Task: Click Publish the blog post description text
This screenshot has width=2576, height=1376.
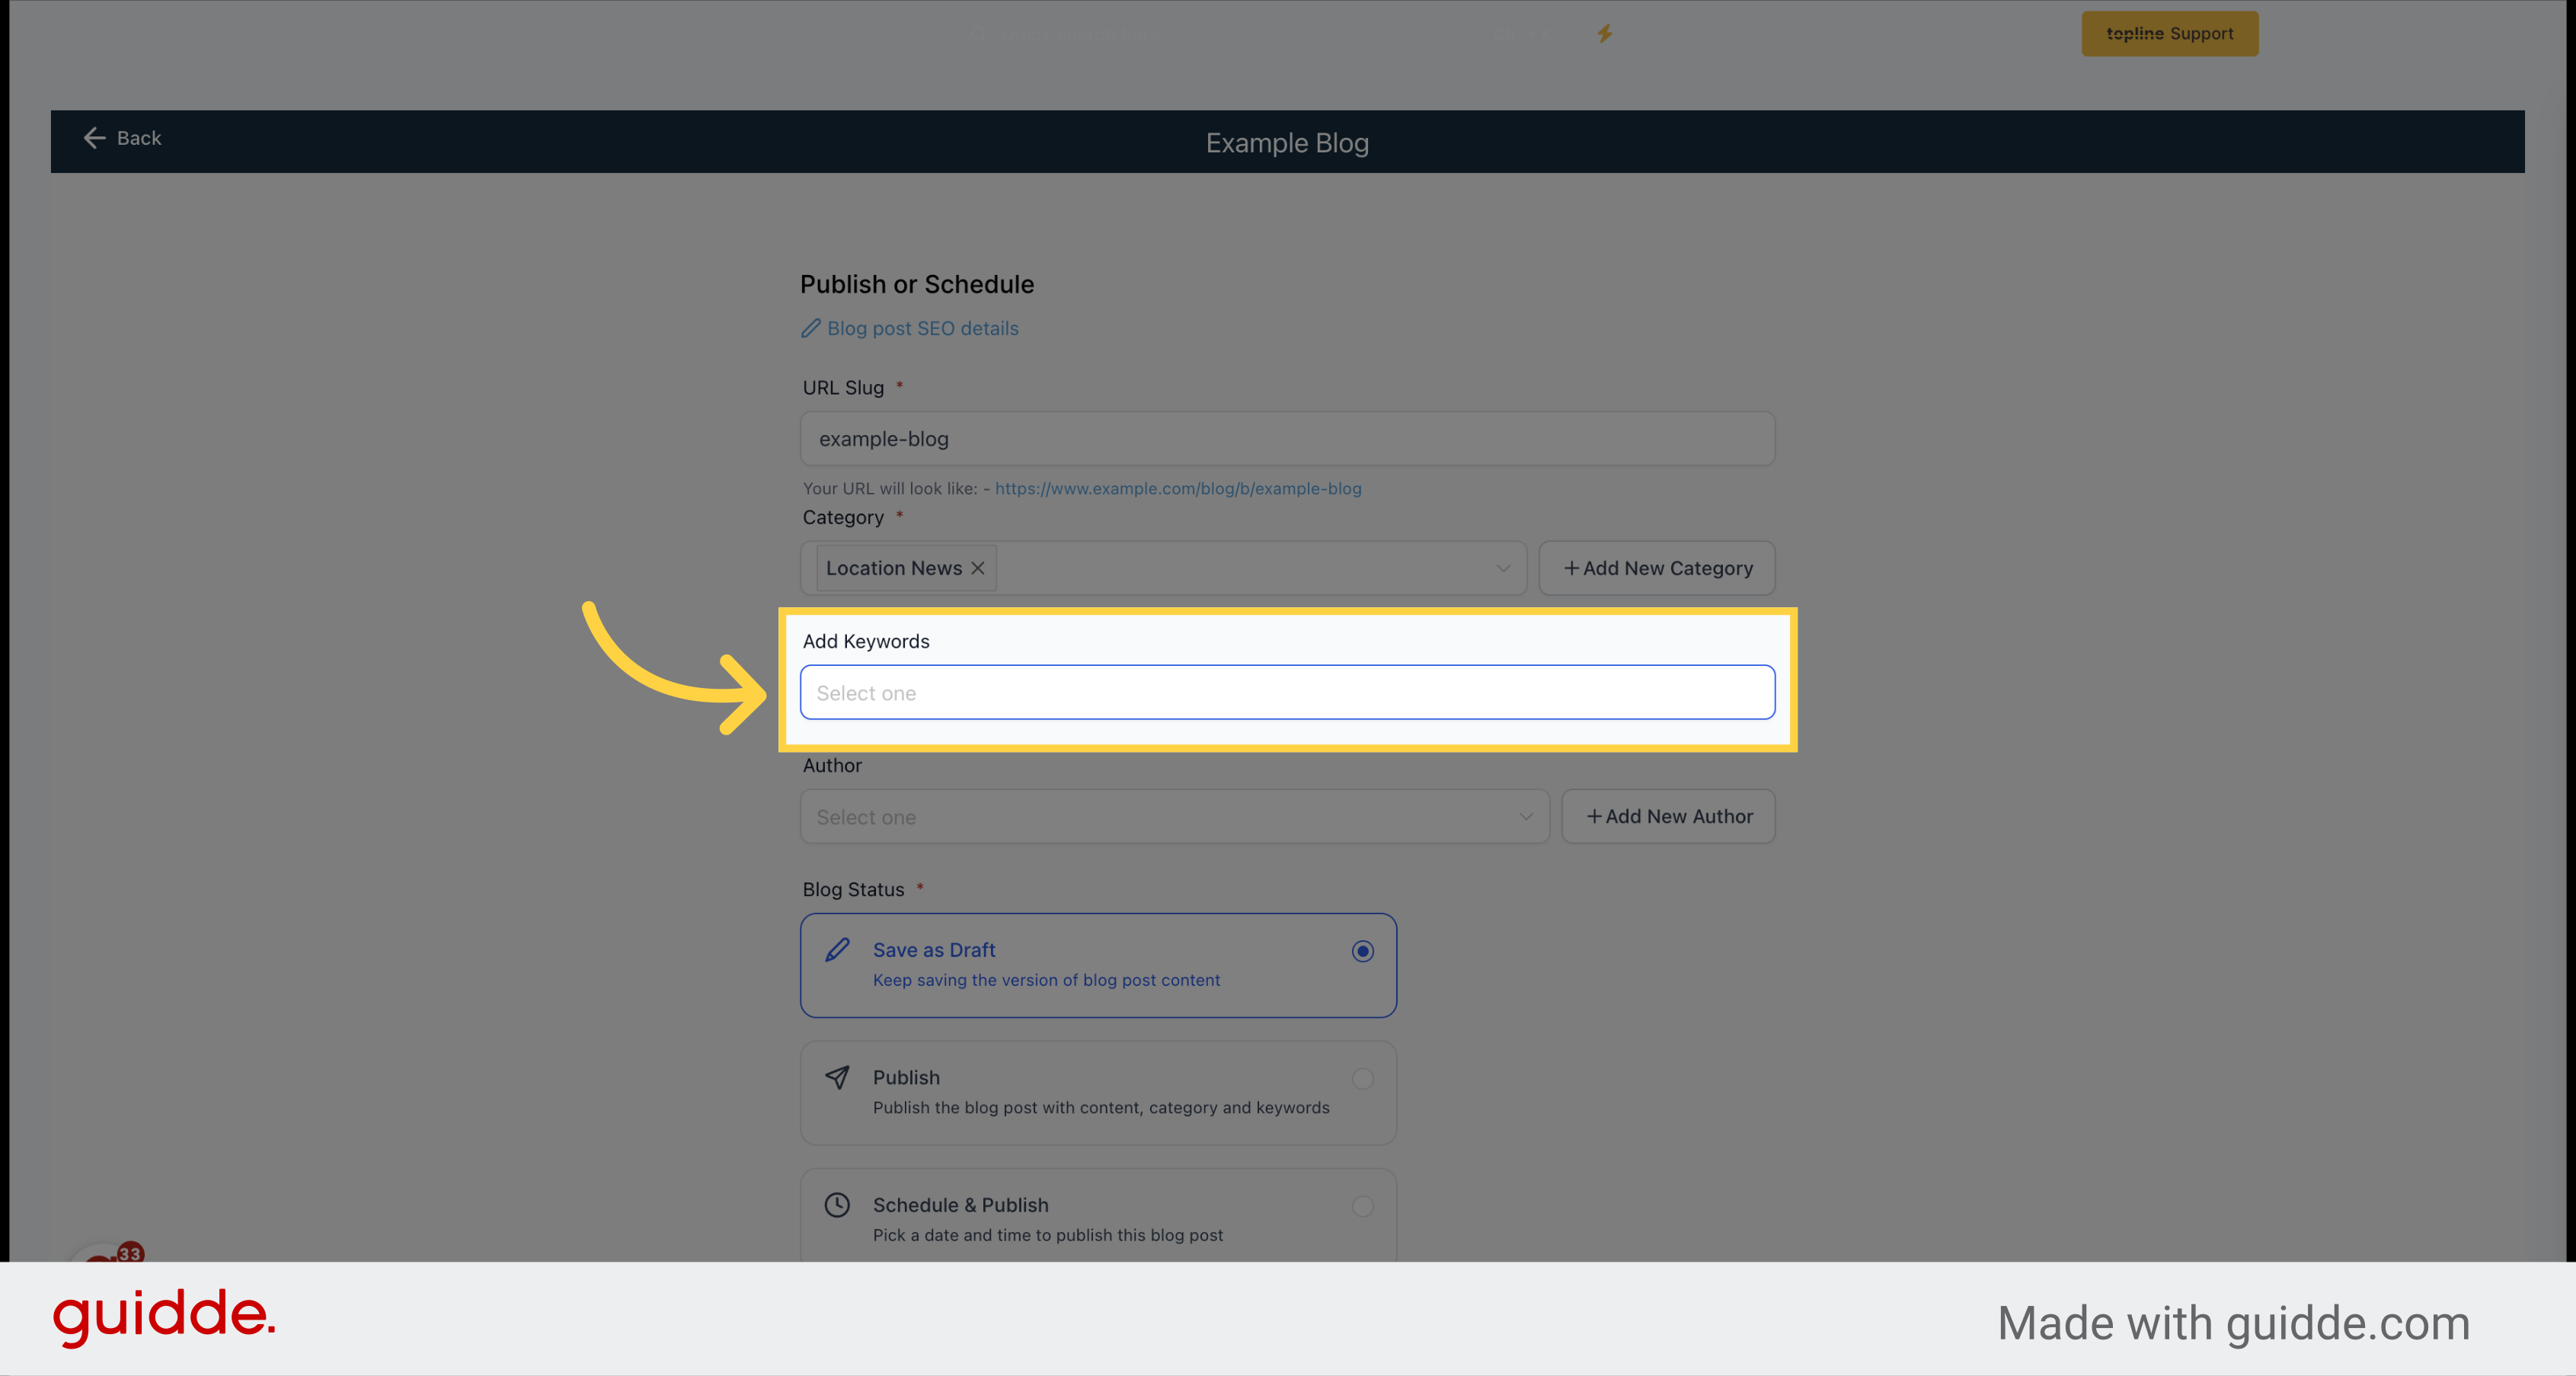Action: pos(1101,1108)
